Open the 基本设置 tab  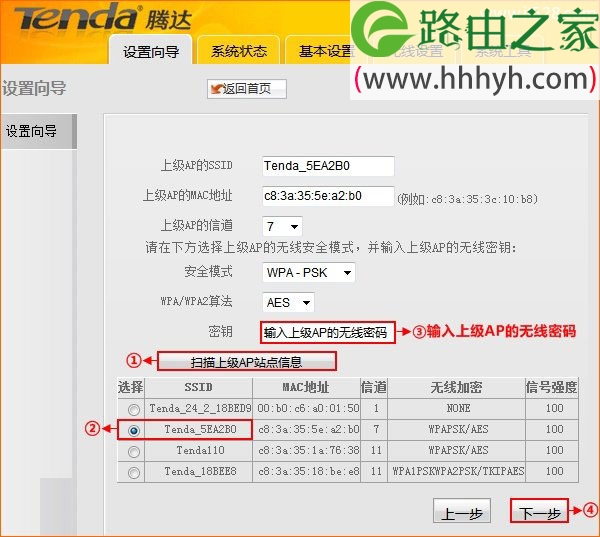(x=325, y=51)
